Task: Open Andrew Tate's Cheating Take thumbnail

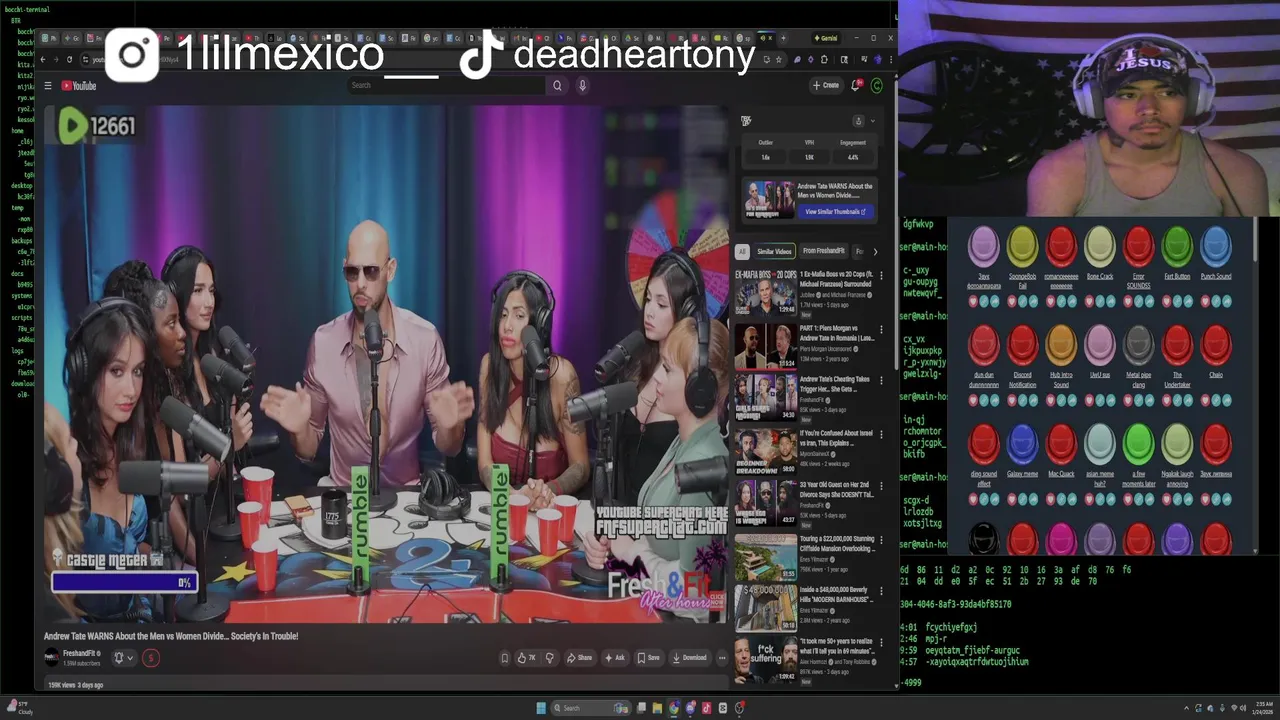Action: 766,398
